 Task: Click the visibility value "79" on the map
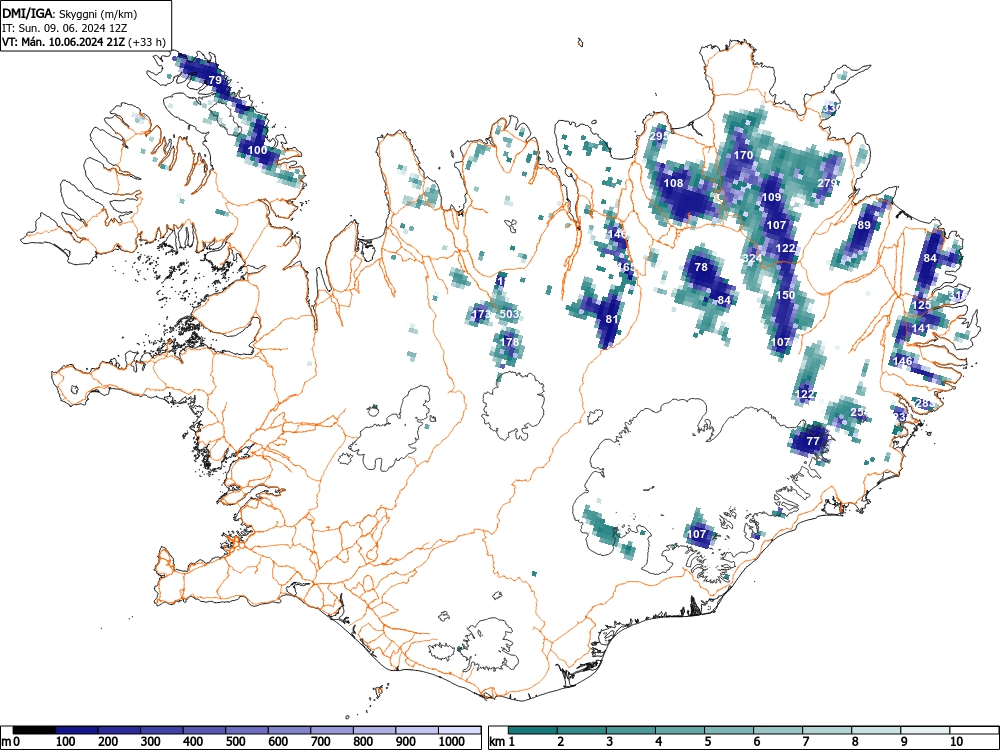coord(215,80)
